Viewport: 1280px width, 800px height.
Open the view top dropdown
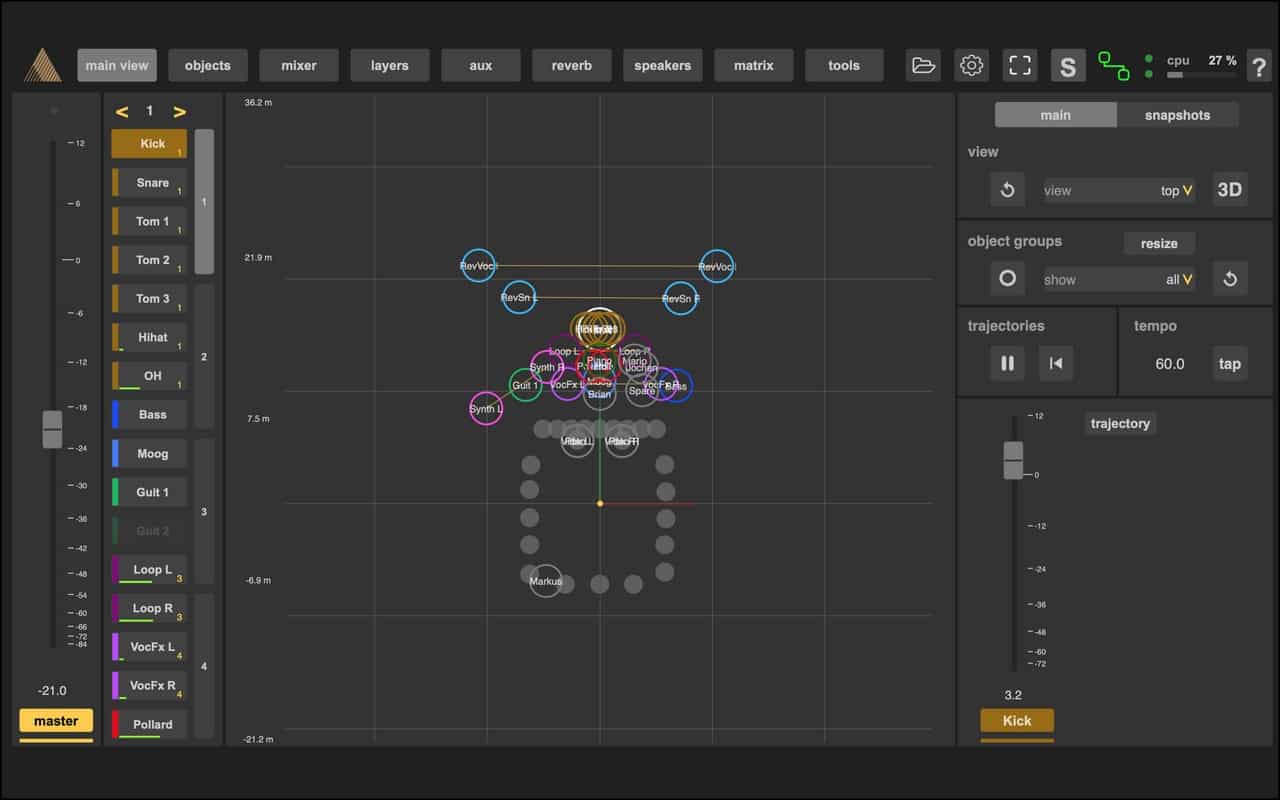click(x=1119, y=190)
